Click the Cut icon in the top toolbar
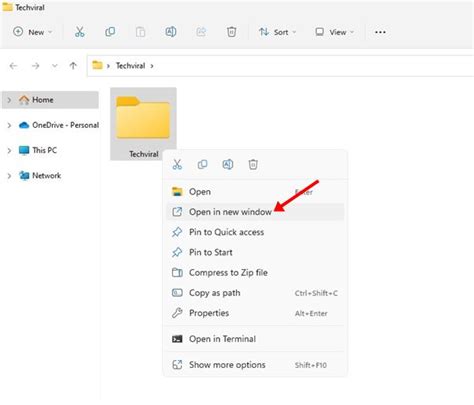474x405 pixels. (x=79, y=32)
